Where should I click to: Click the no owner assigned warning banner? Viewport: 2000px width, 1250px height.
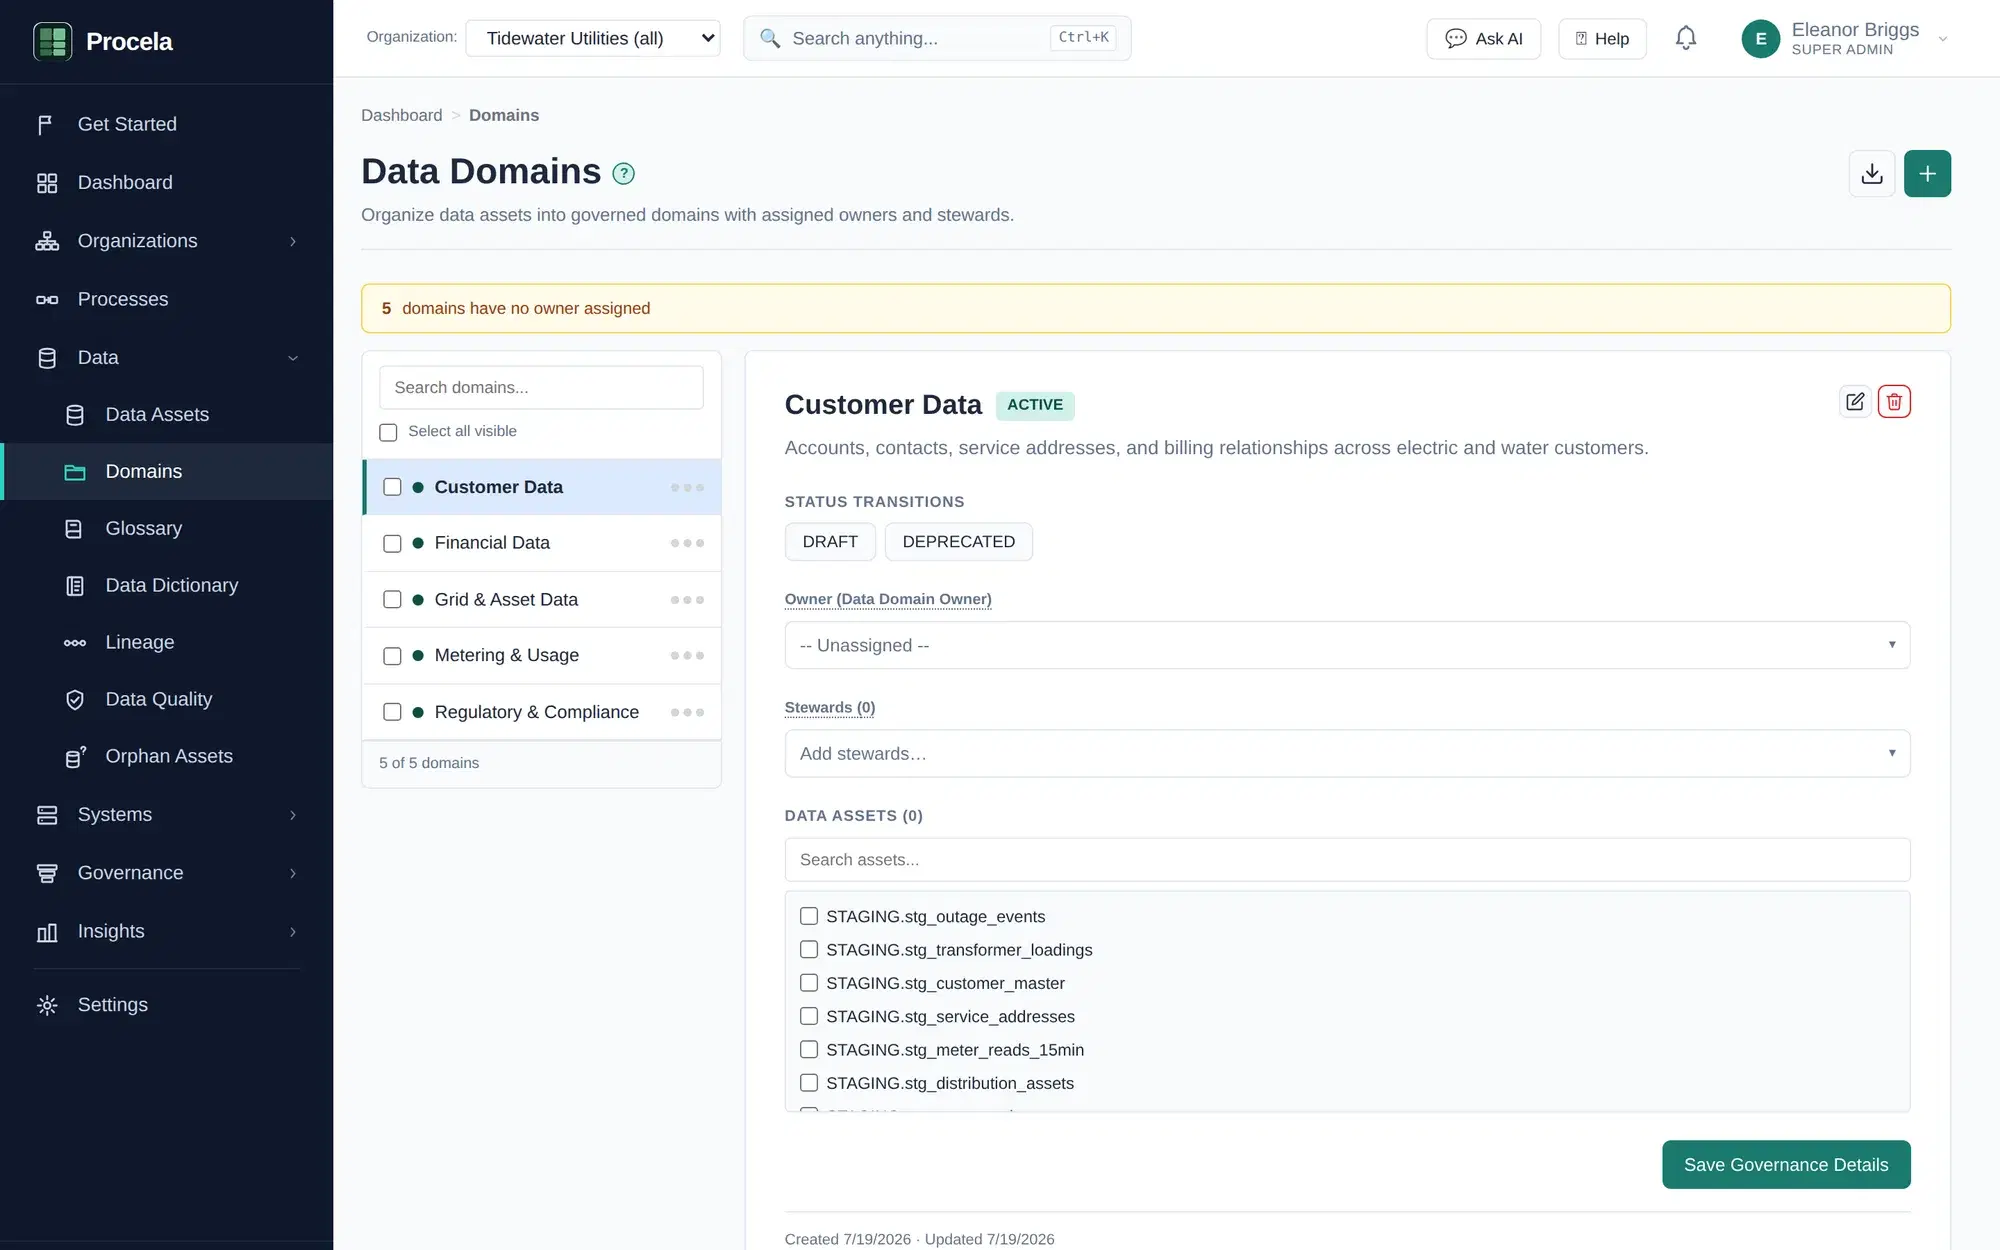pyautogui.click(x=1155, y=308)
